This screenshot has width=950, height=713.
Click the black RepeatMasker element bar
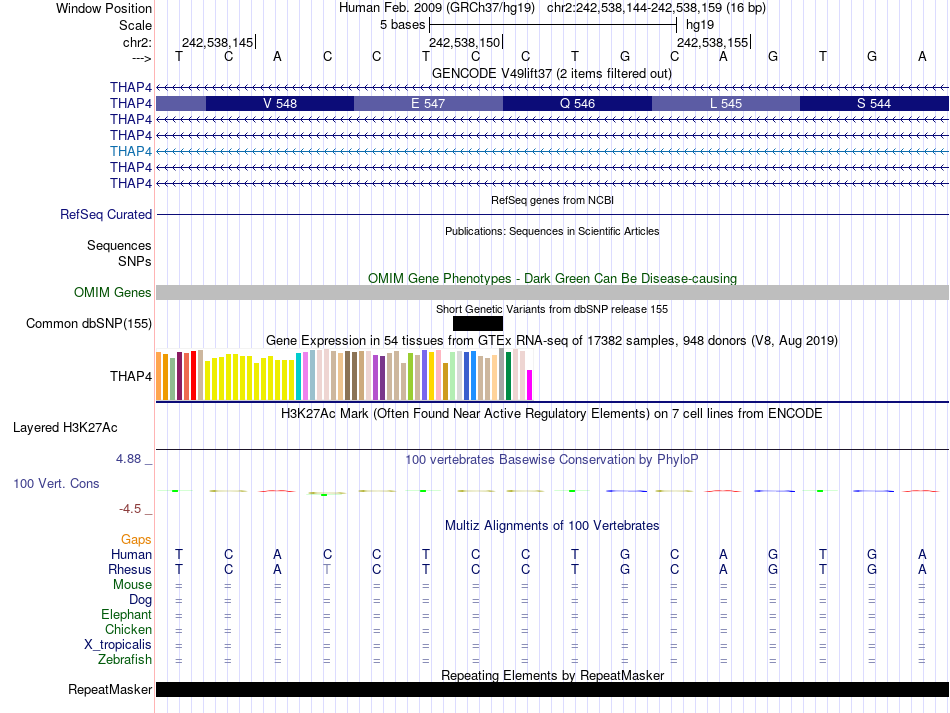[x=552, y=690]
